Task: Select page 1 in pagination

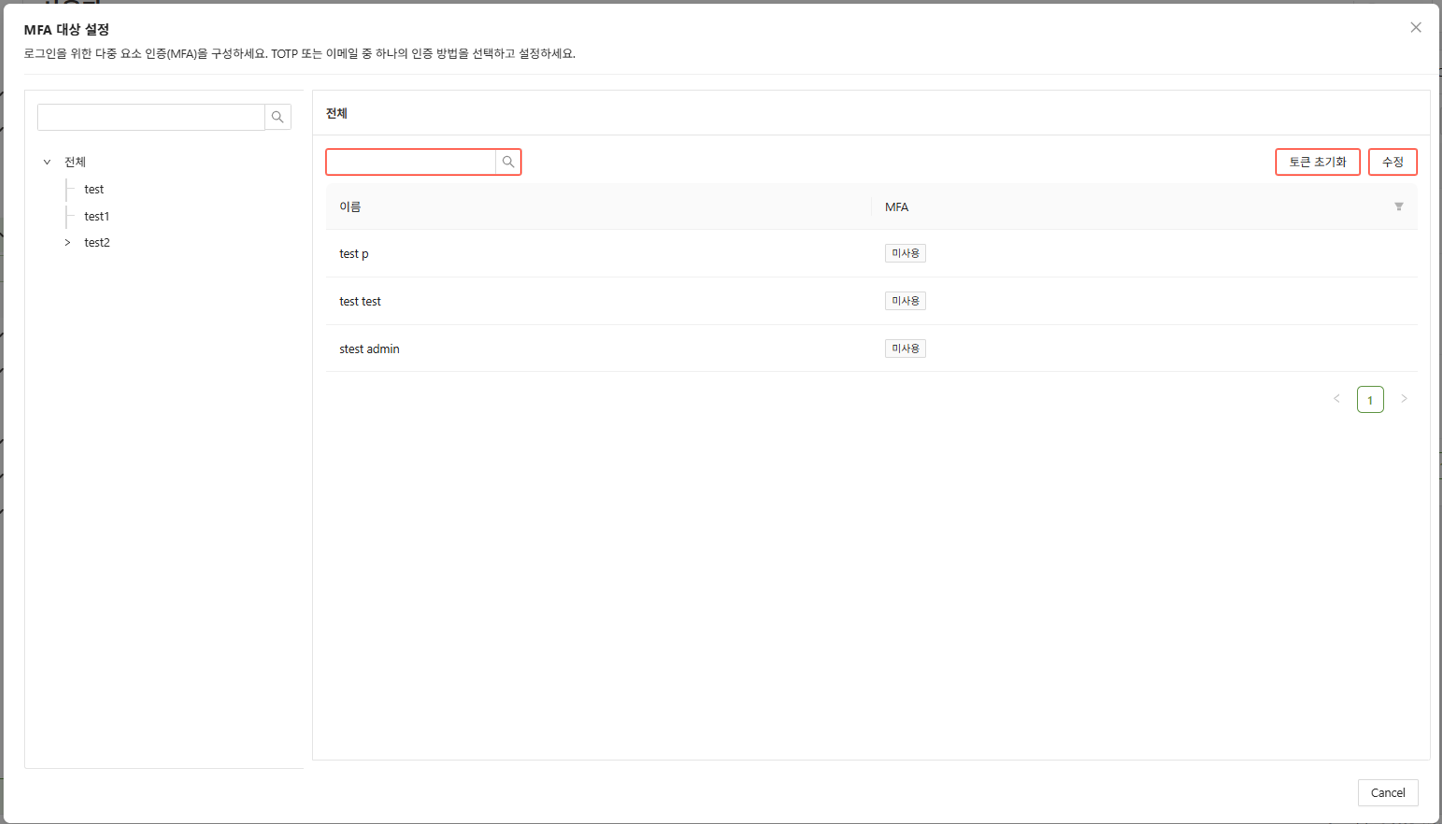Action: [1370, 400]
